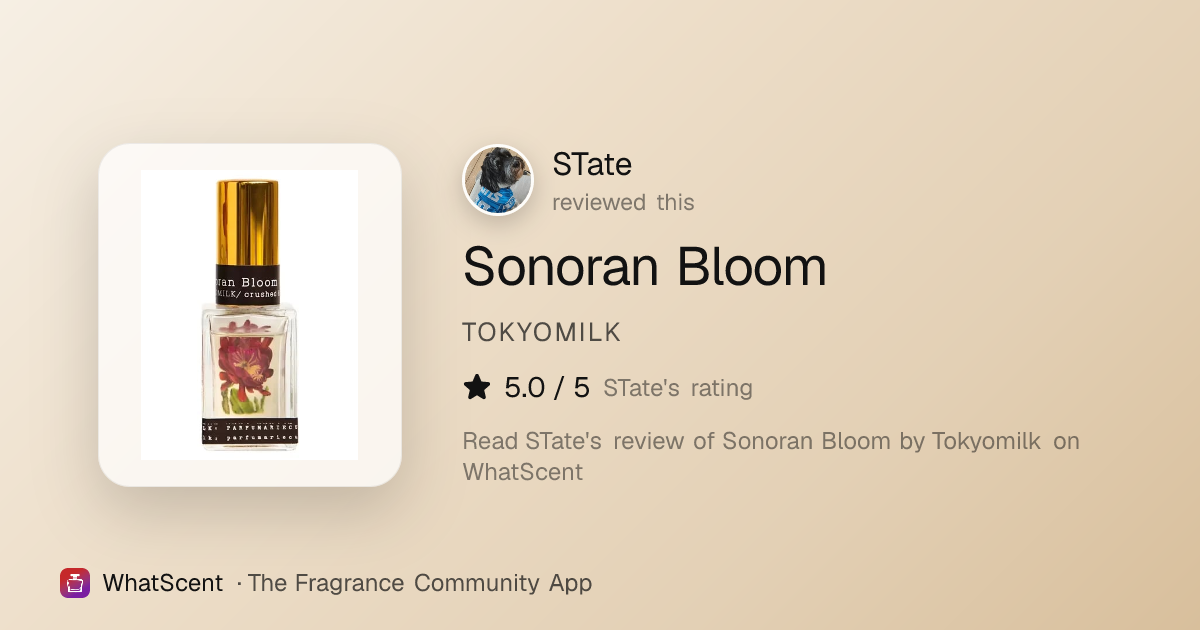Click 'The Fragrance Community App' tagline
The width and height of the screenshot is (1200, 630).
[420, 583]
